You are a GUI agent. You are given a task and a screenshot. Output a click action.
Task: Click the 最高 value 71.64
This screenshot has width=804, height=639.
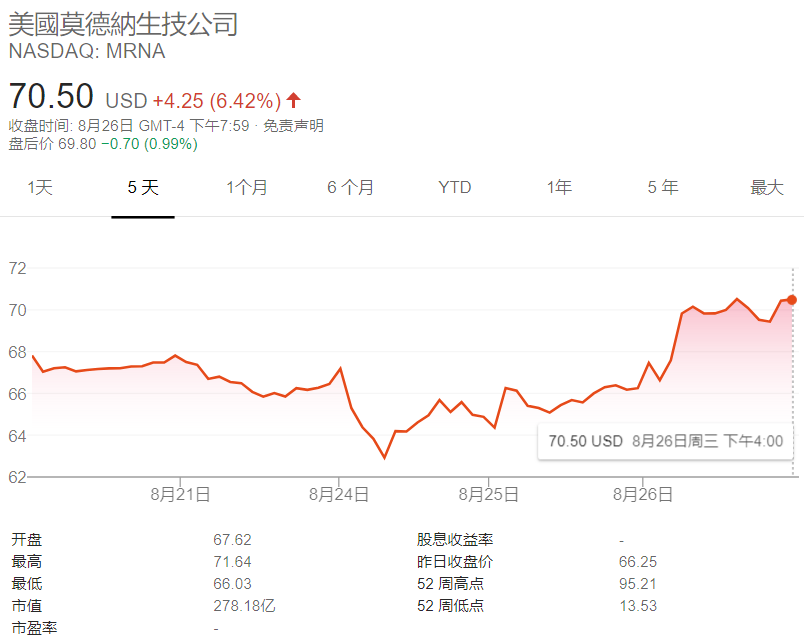232,562
